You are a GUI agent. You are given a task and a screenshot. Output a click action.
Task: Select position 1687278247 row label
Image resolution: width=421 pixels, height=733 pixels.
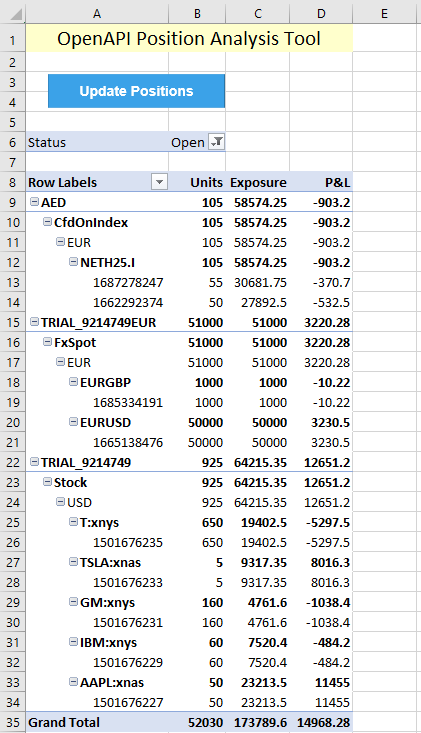(128, 282)
